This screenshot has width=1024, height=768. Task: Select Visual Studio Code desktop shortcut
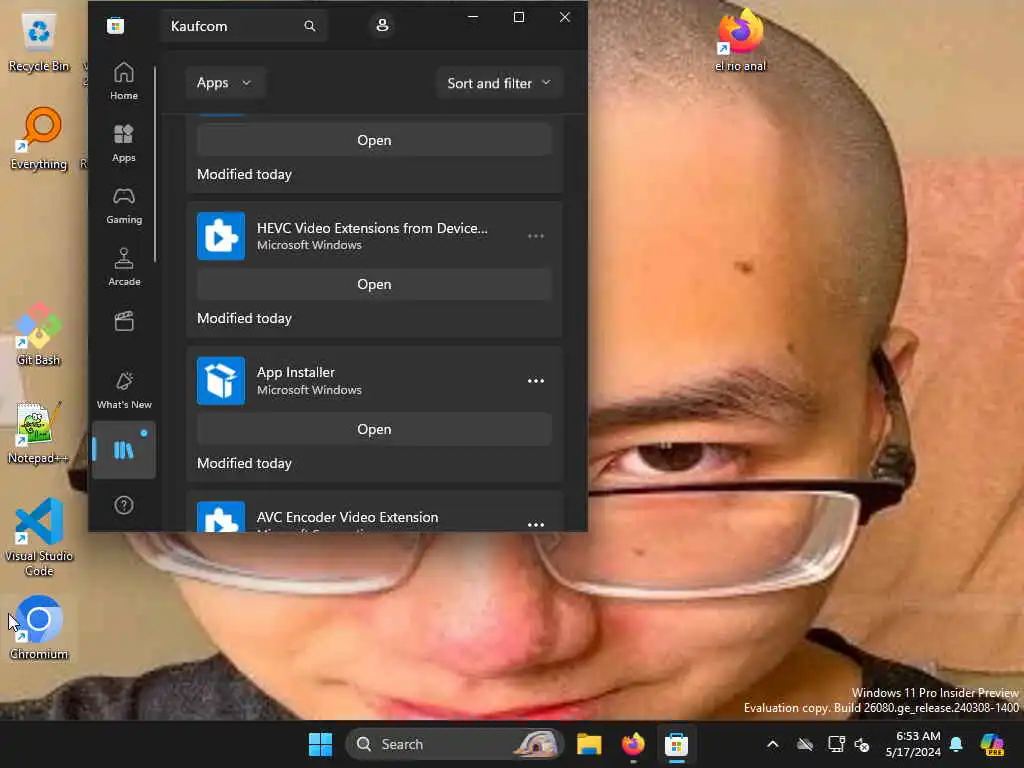point(39,537)
